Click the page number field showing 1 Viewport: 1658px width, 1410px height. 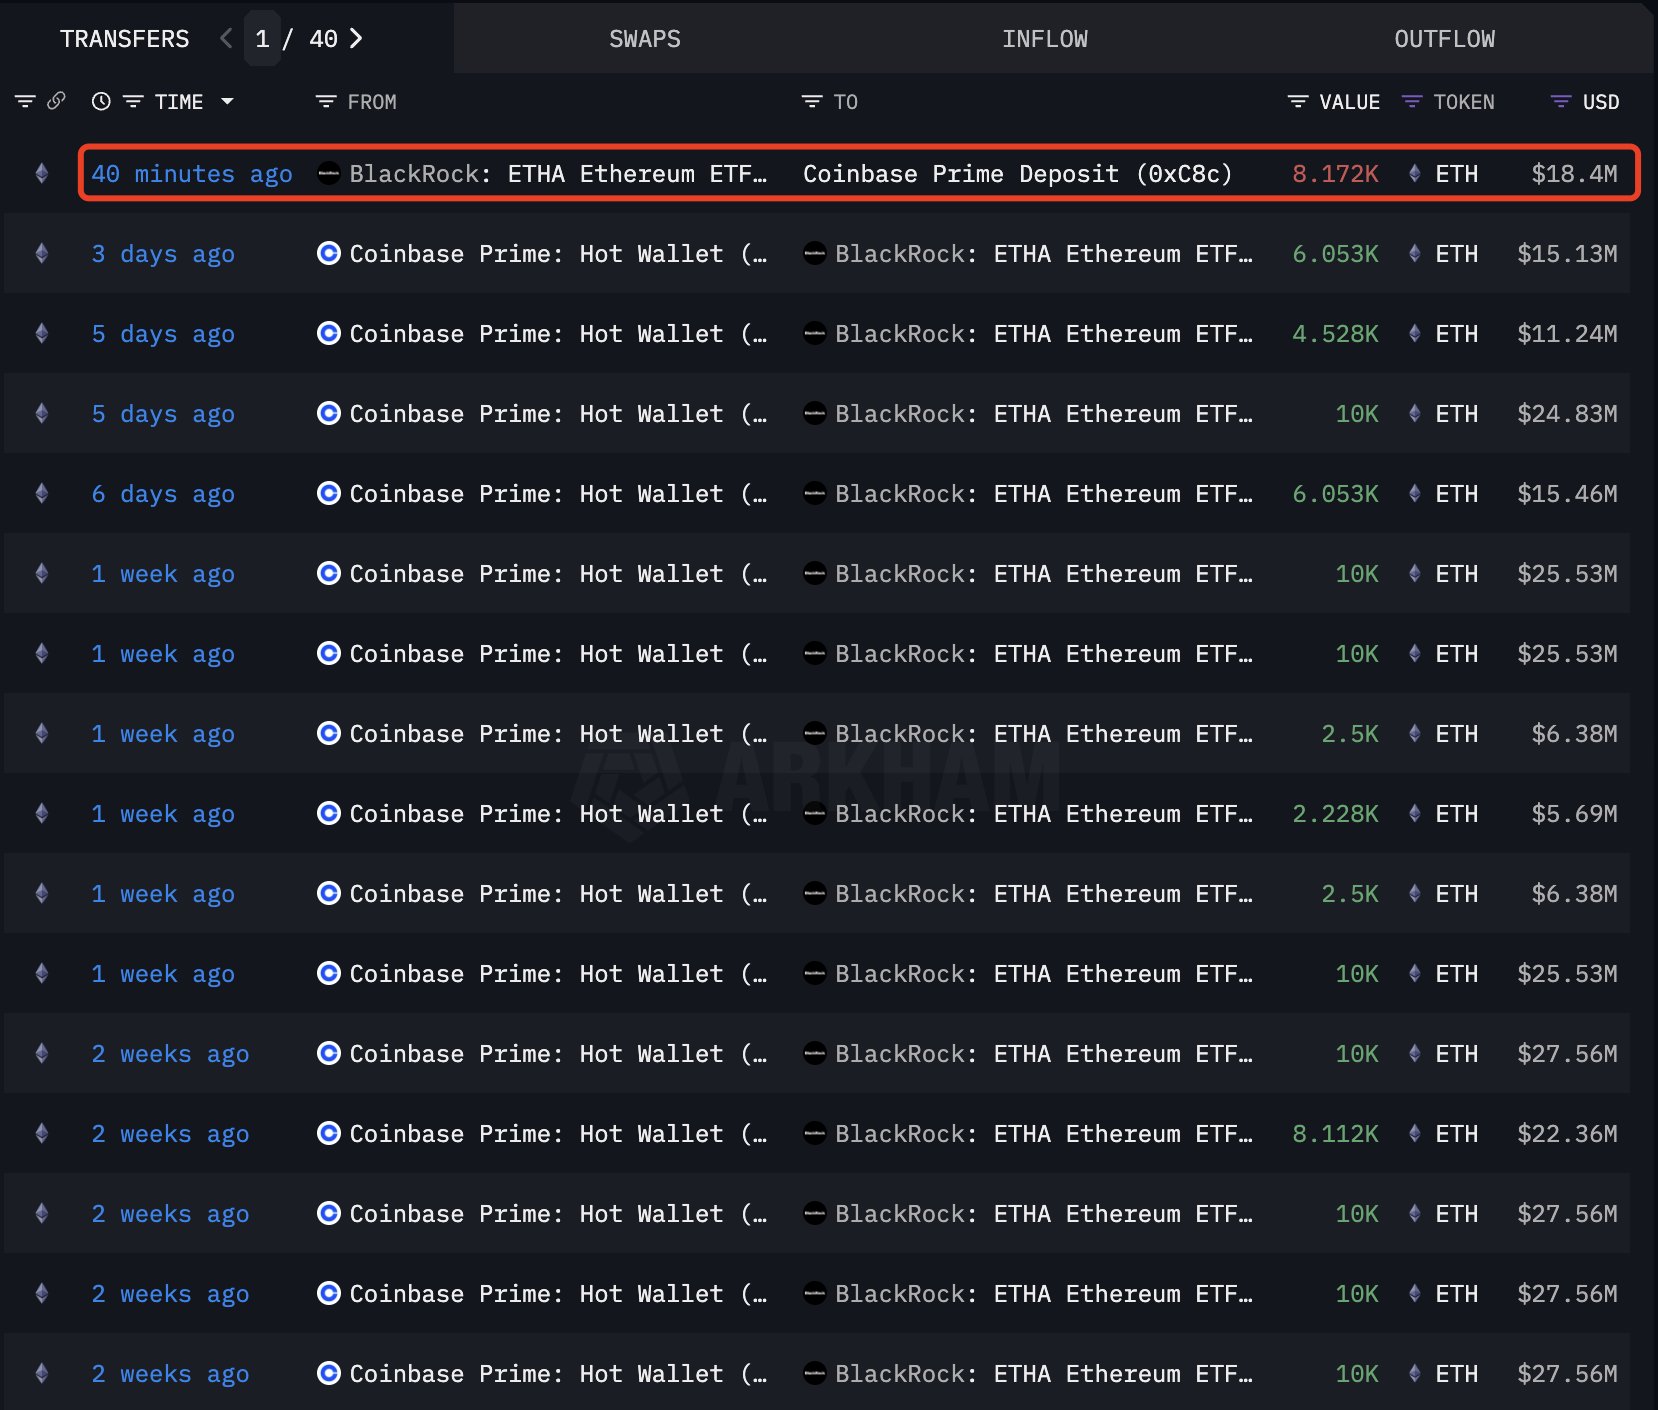click(x=262, y=39)
